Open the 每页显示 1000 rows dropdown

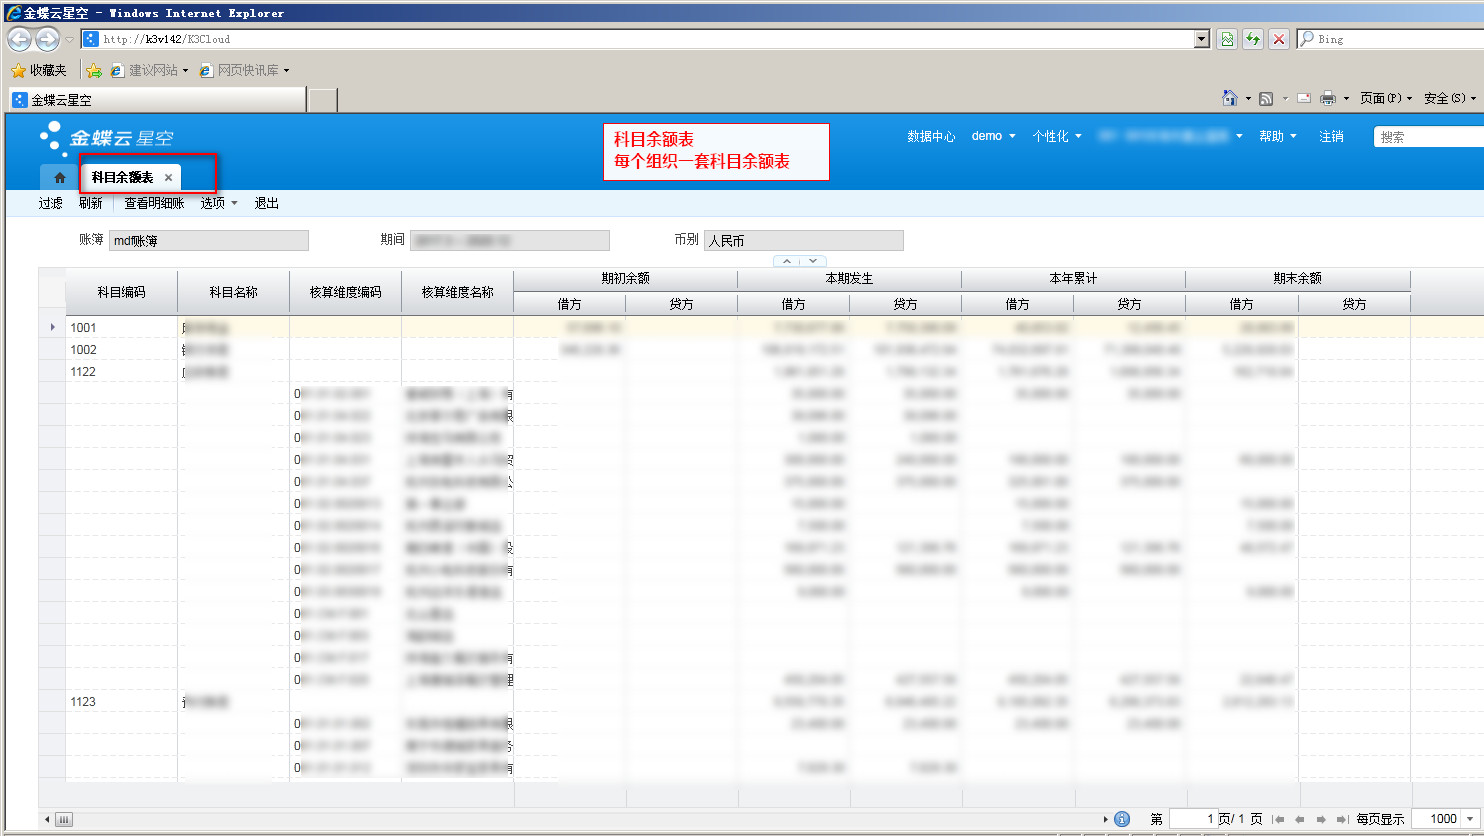click(1469, 819)
